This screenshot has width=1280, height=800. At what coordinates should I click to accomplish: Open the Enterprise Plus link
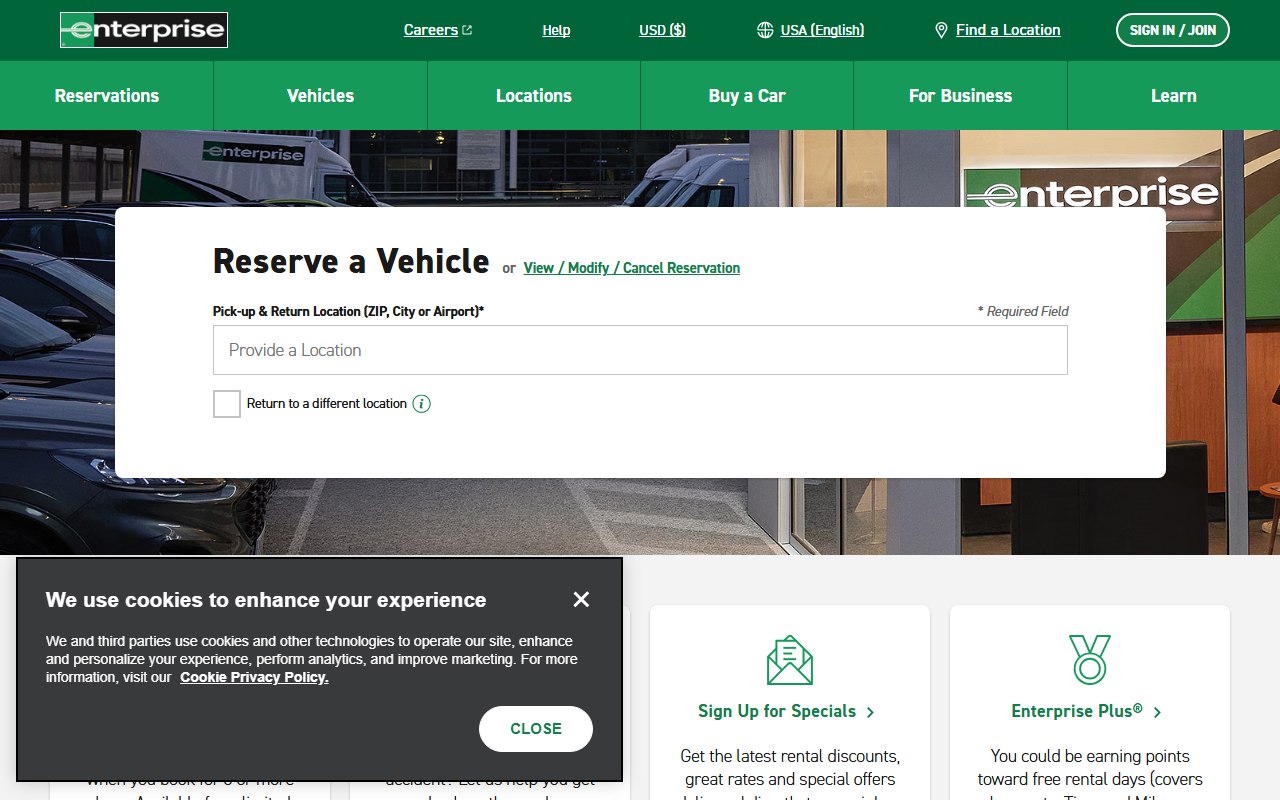click(1087, 711)
